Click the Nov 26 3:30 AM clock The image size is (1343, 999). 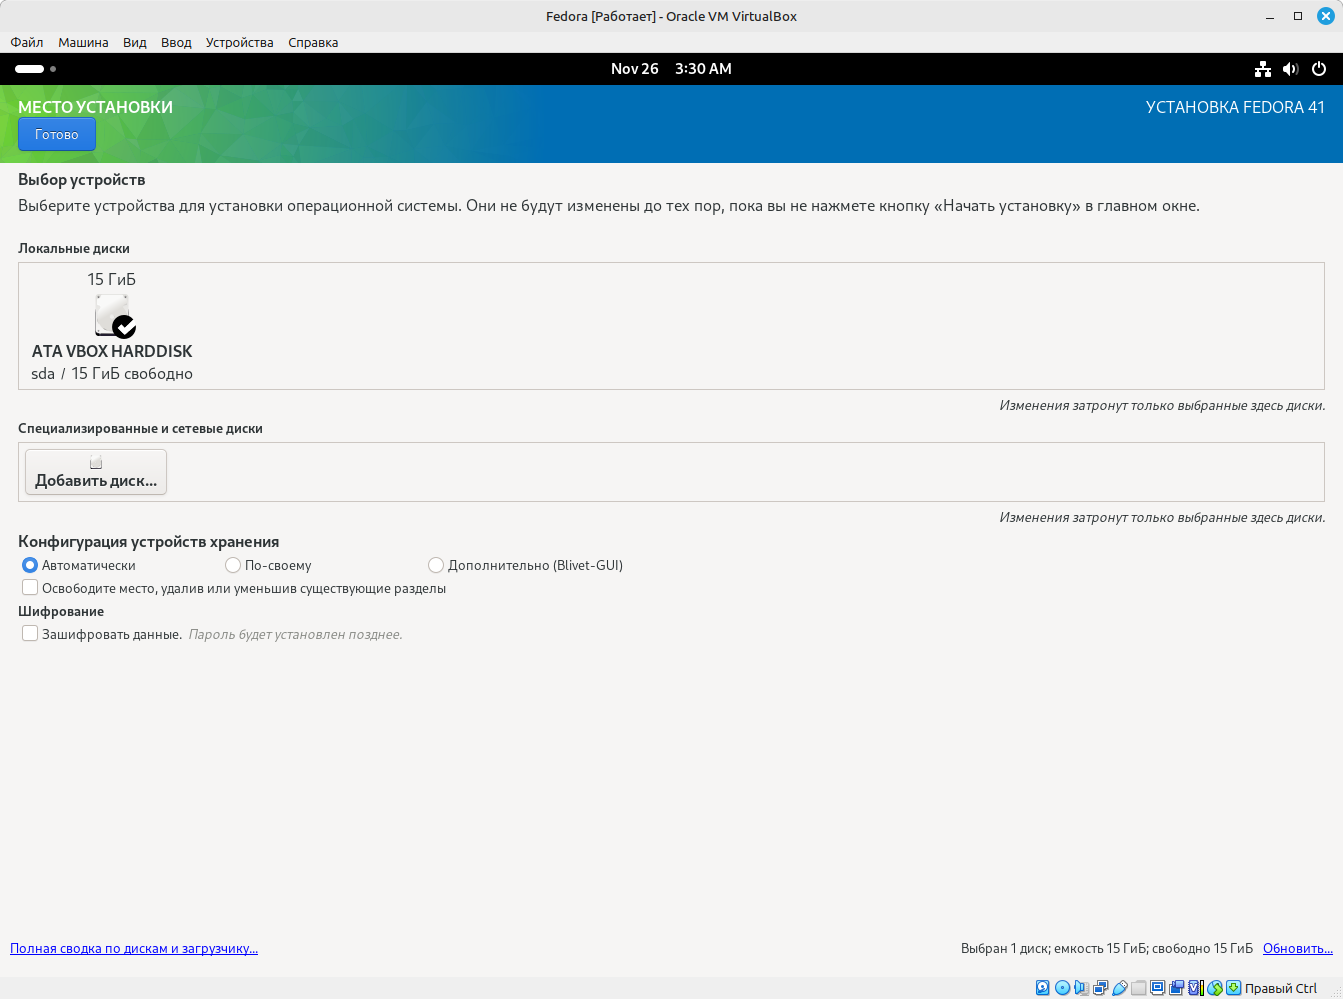tap(671, 69)
